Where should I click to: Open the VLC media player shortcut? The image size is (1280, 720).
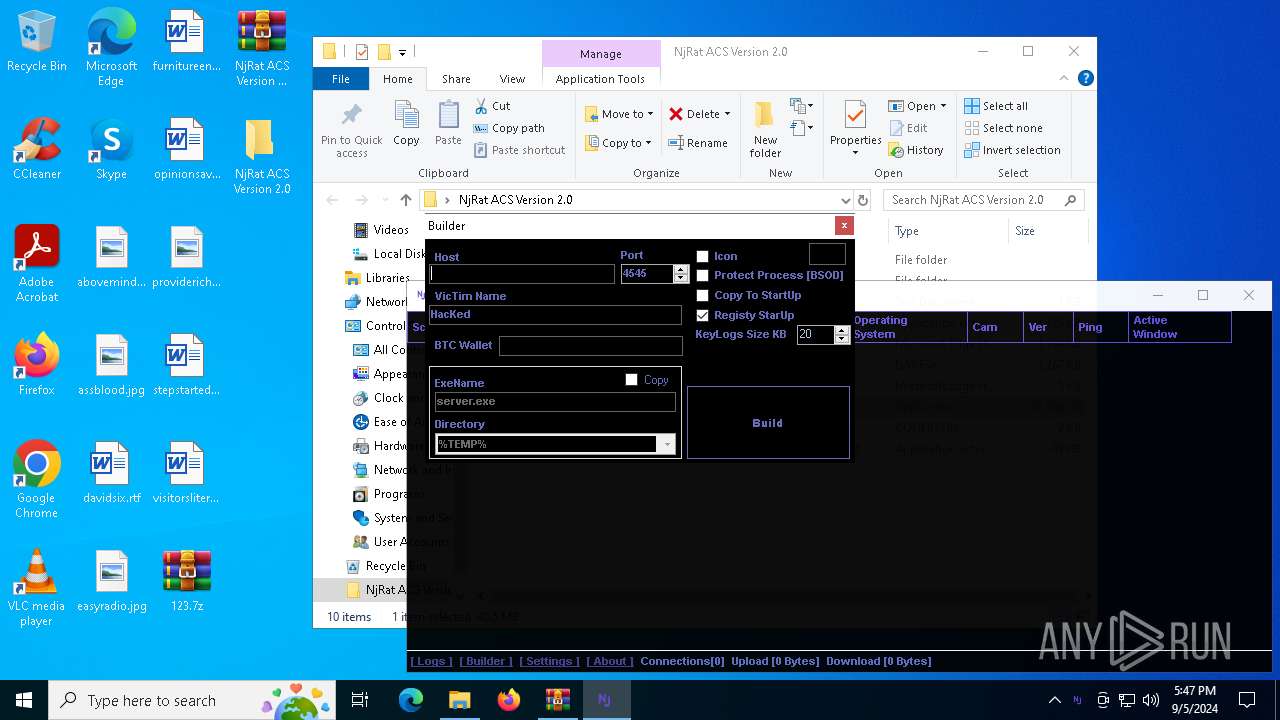(36, 588)
